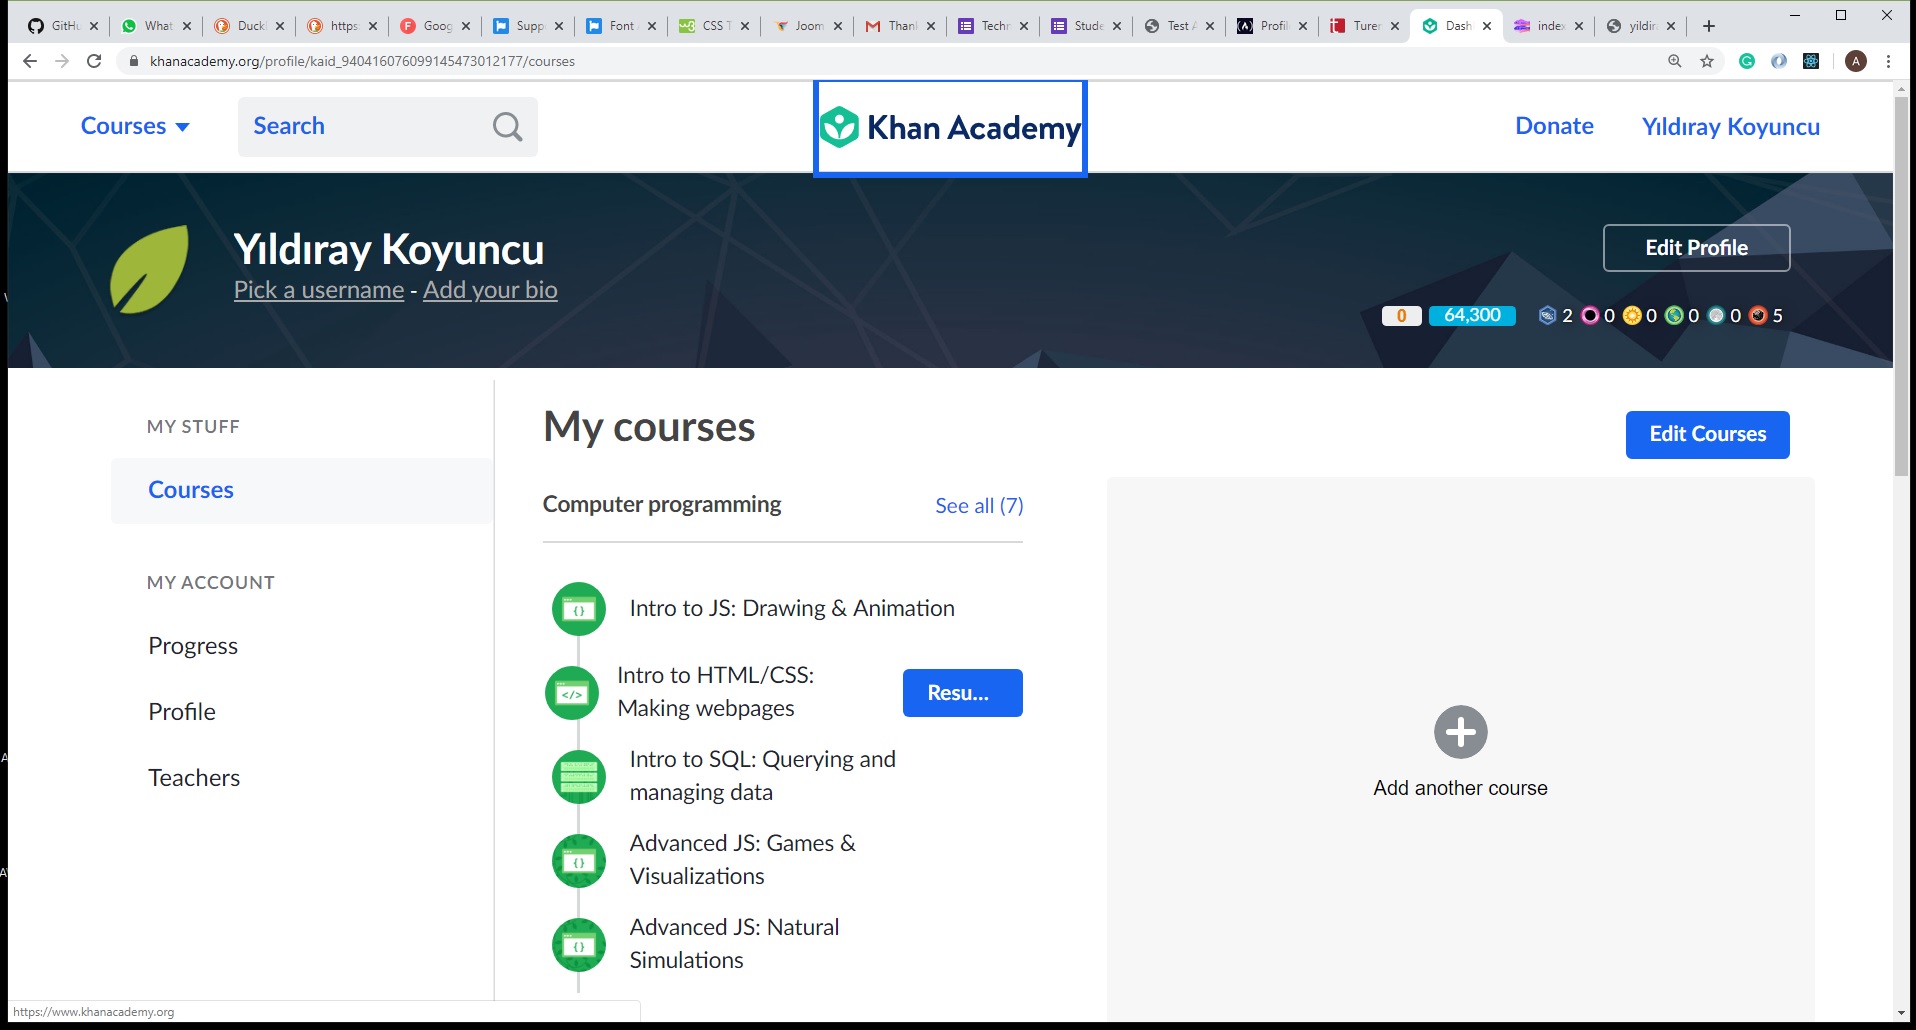Viewport: 1916px width, 1030px height.
Task: Click the Challenge Patches badge icon
Action: (1547, 316)
